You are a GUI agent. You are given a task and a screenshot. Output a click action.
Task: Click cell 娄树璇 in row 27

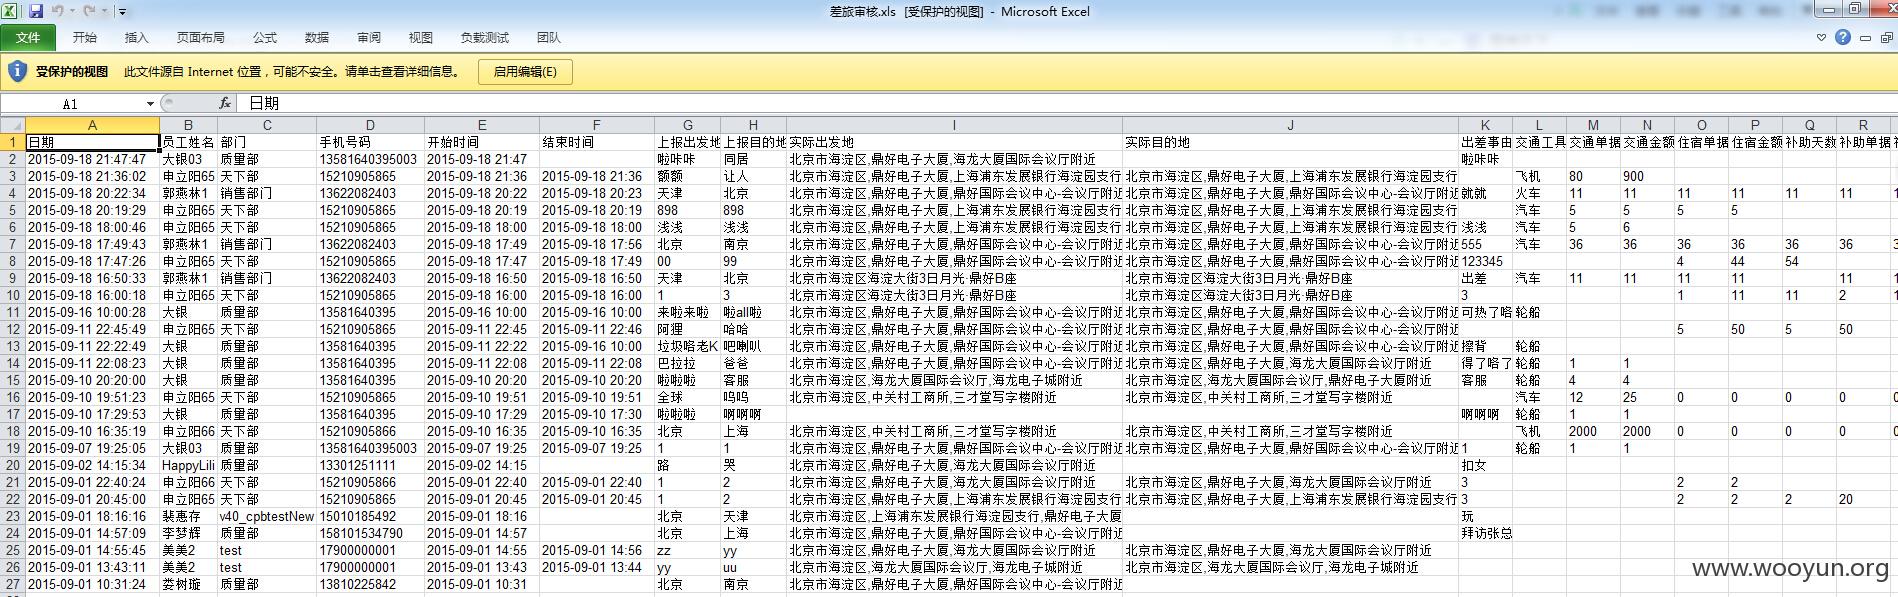pos(188,584)
